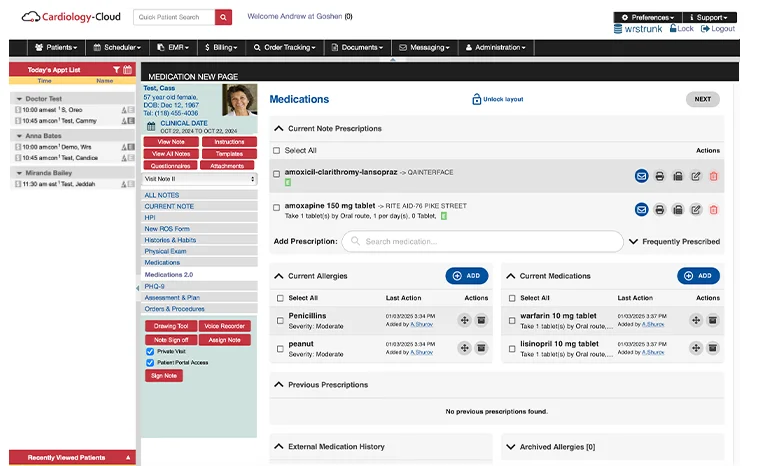Click the NEXT button

pos(702,99)
